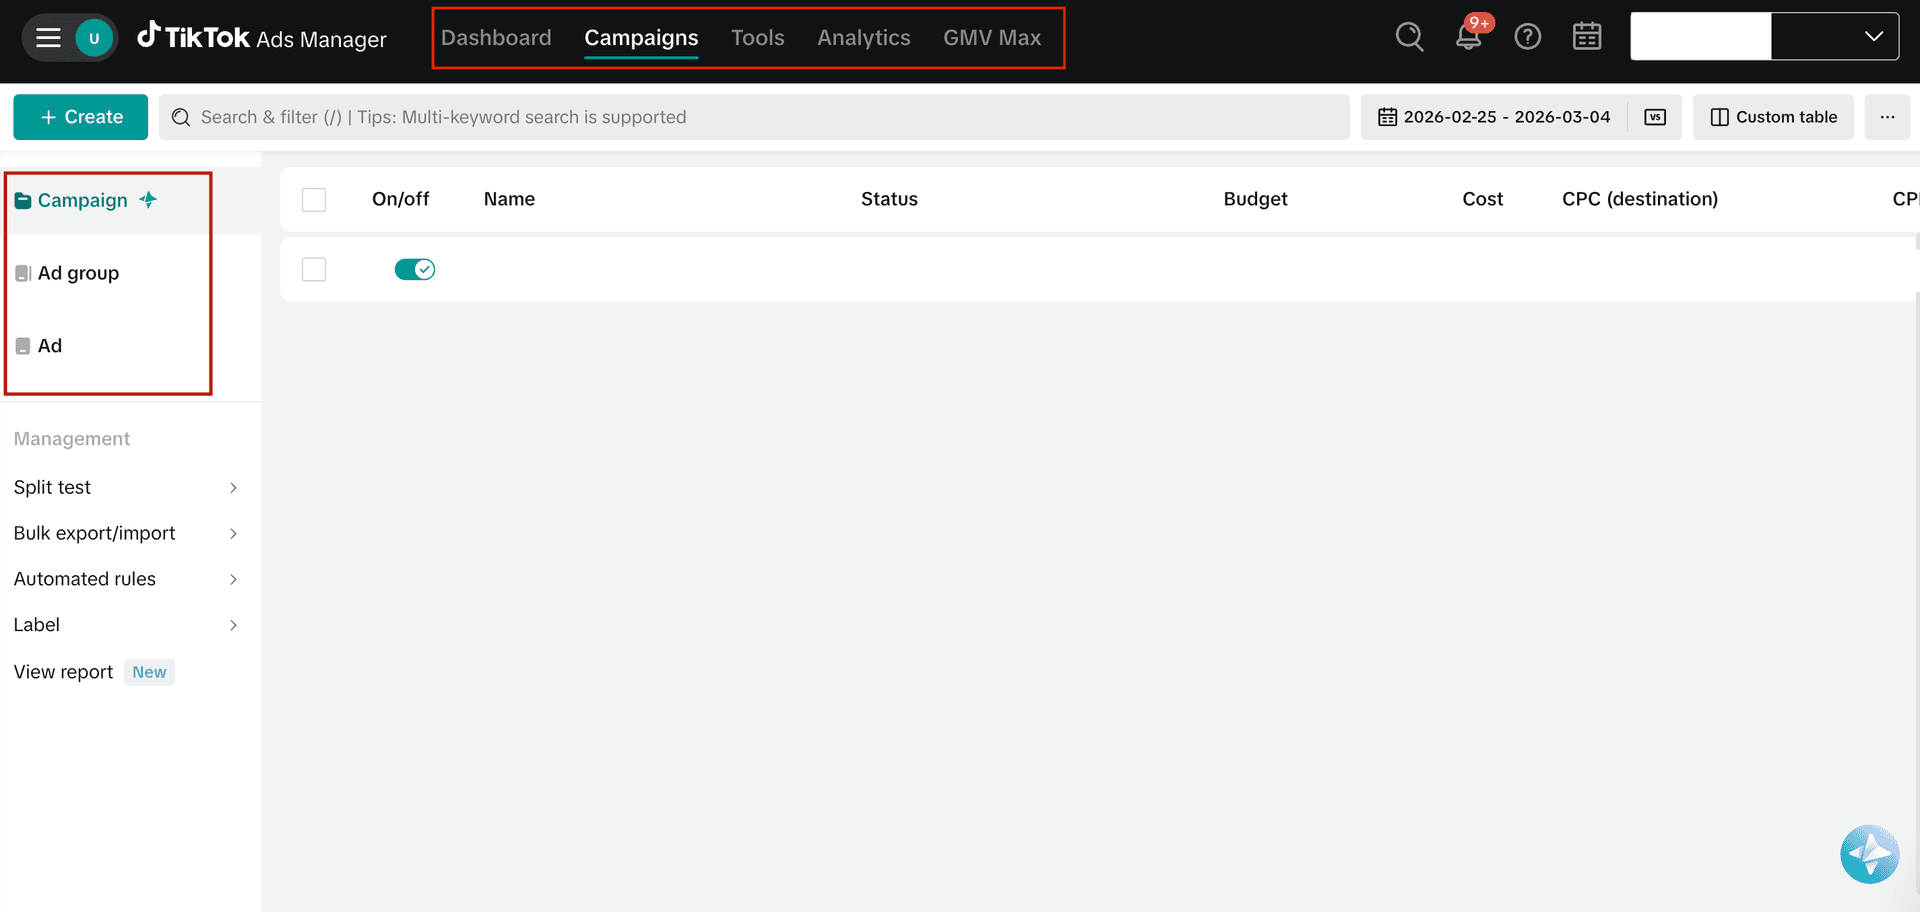Image resolution: width=1920 pixels, height=912 pixels.
Task: Switch to the Analytics tab
Action: (x=863, y=37)
